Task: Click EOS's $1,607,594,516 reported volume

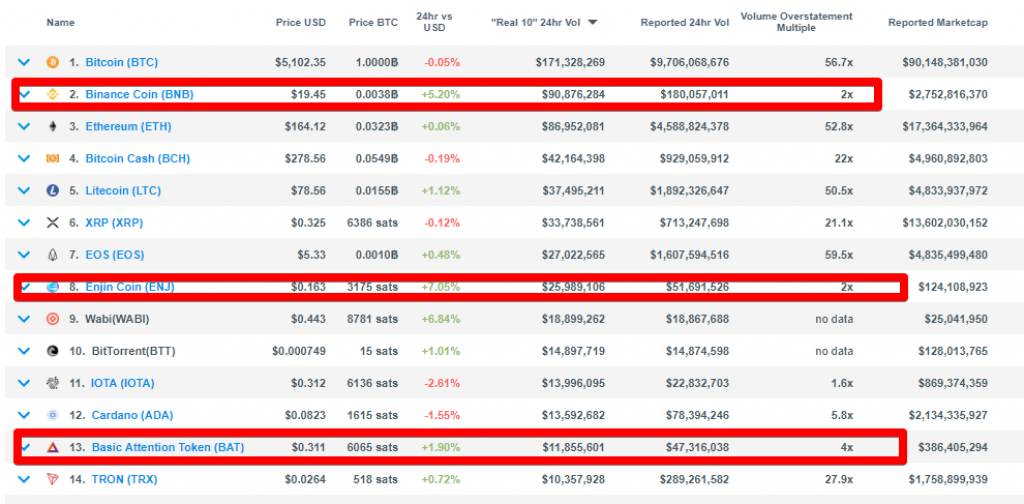Action: [x=690, y=255]
